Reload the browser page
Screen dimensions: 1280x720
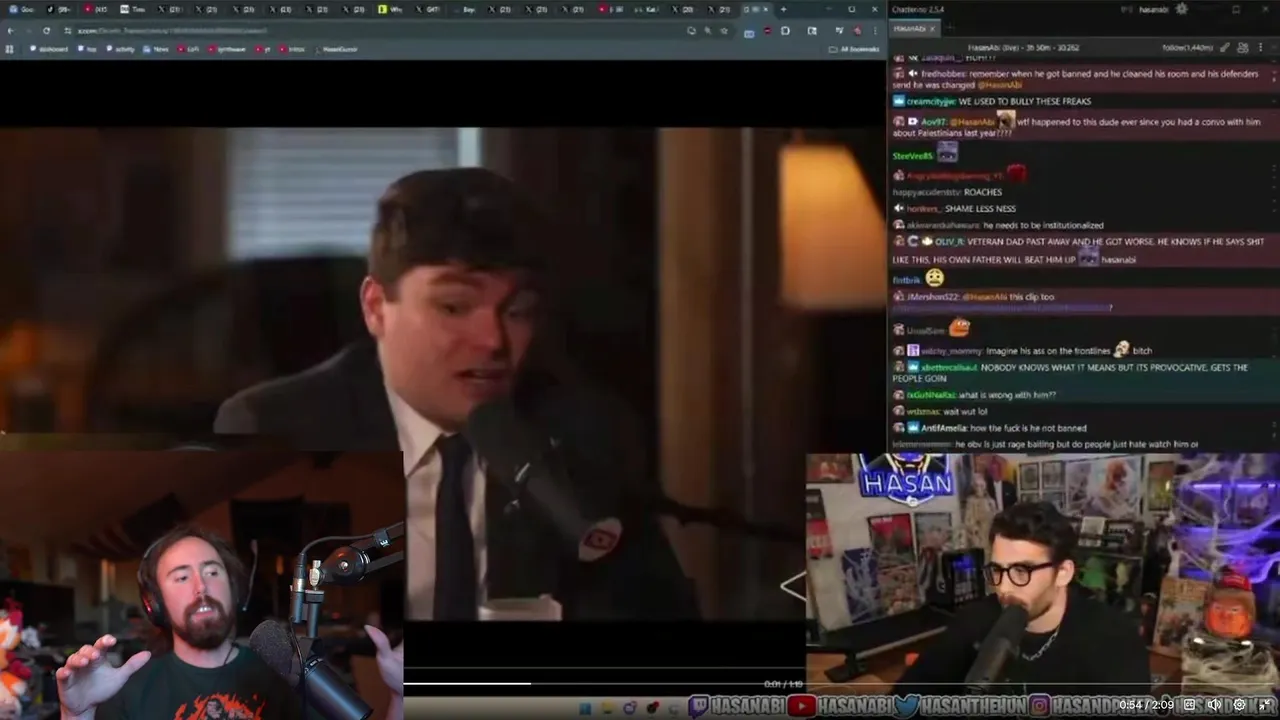tap(46, 31)
